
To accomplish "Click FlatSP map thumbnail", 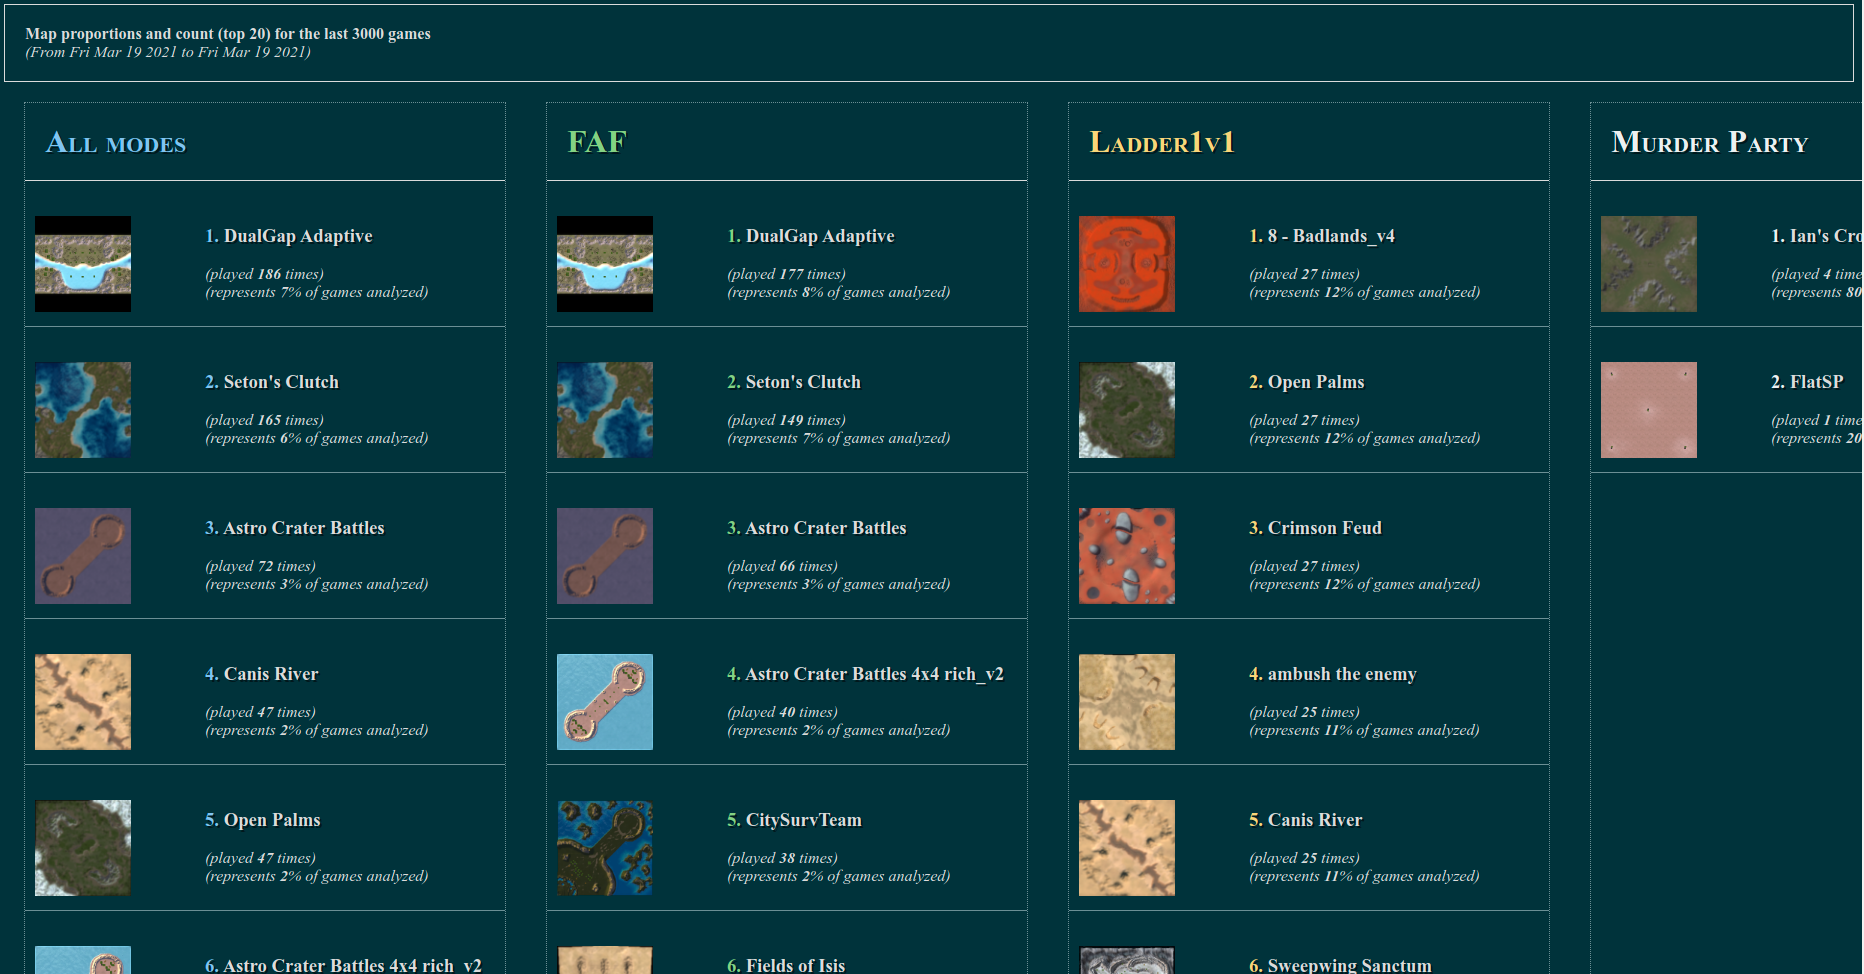I will pyautogui.click(x=1649, y=410).
